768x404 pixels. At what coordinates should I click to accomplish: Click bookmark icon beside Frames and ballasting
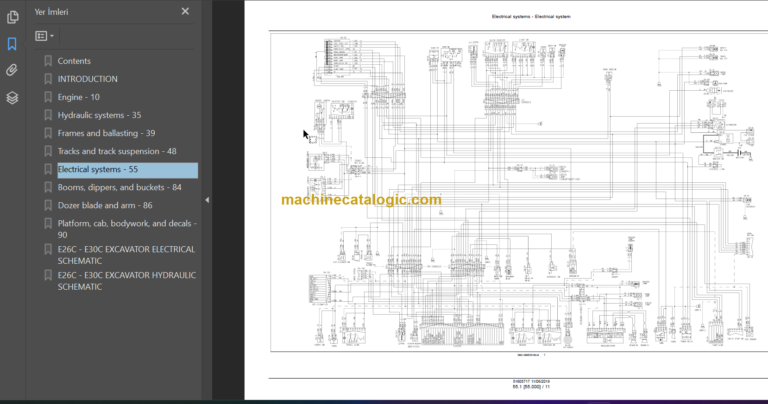click(48, 133)
